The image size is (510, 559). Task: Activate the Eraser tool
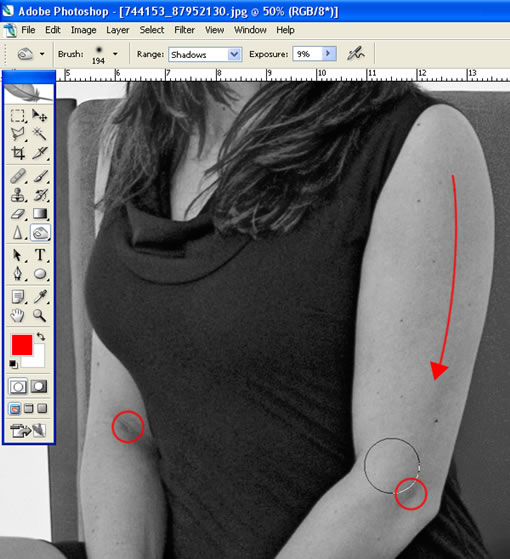tap(17, 214)
